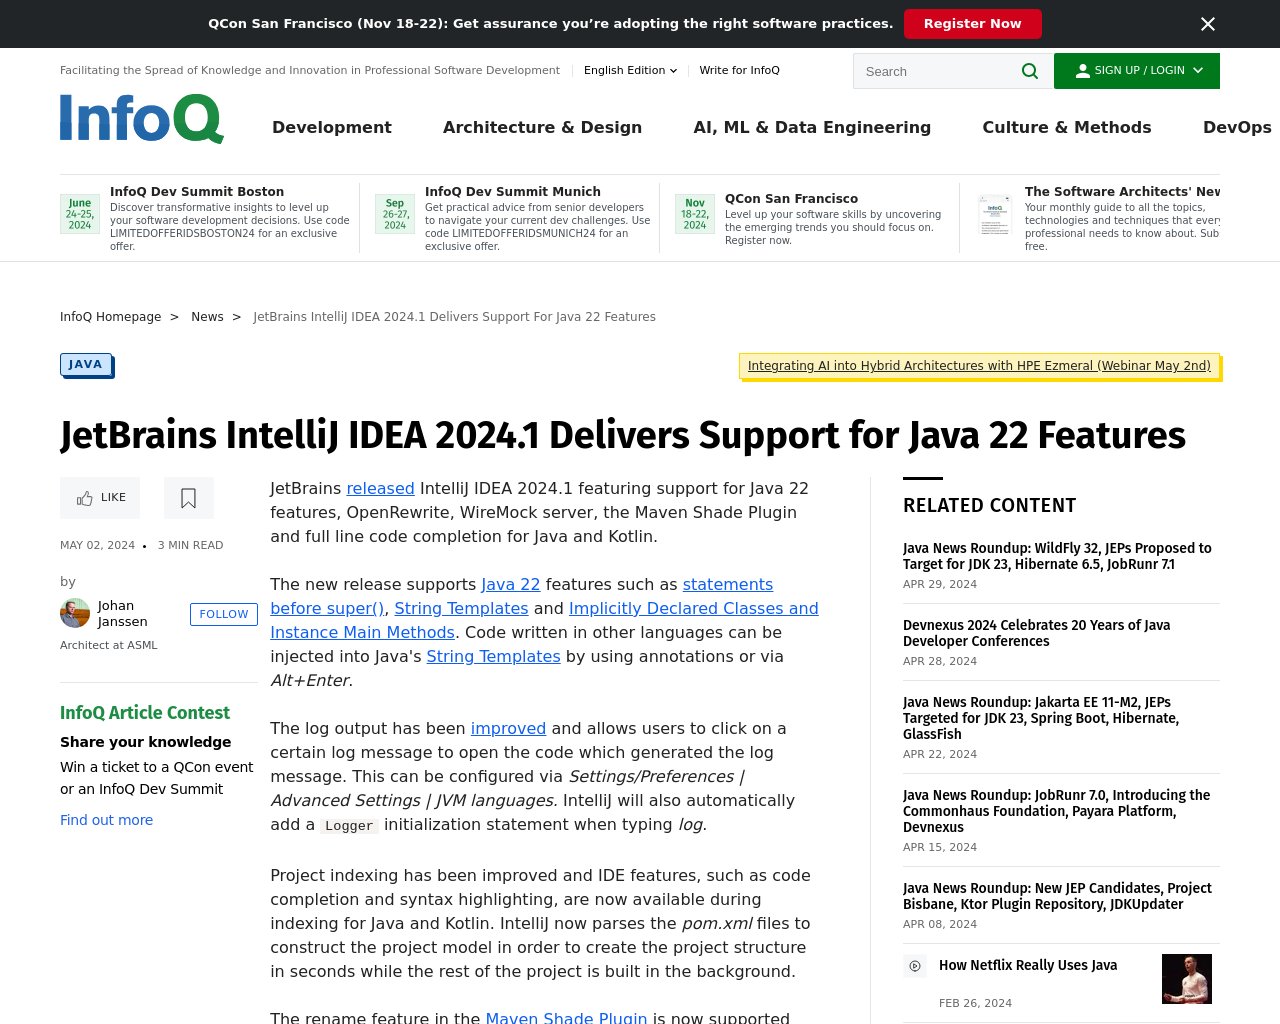
Task: Open Devnexus 2024 Celebrates 20 Years article
Action: (1036, 633)
